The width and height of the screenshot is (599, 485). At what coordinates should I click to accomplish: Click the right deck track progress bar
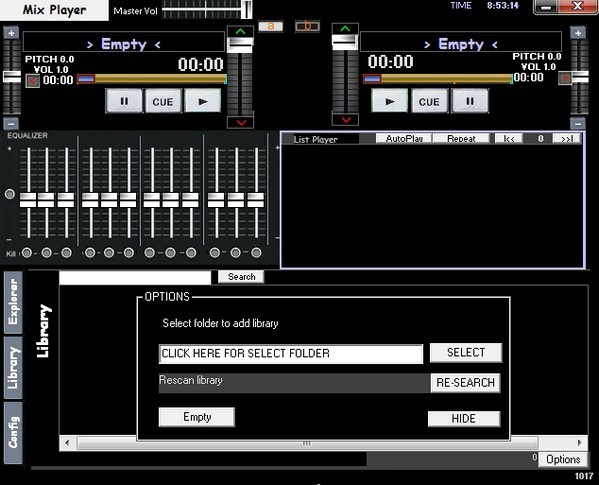pyautogui.click(x=437, y=79)
